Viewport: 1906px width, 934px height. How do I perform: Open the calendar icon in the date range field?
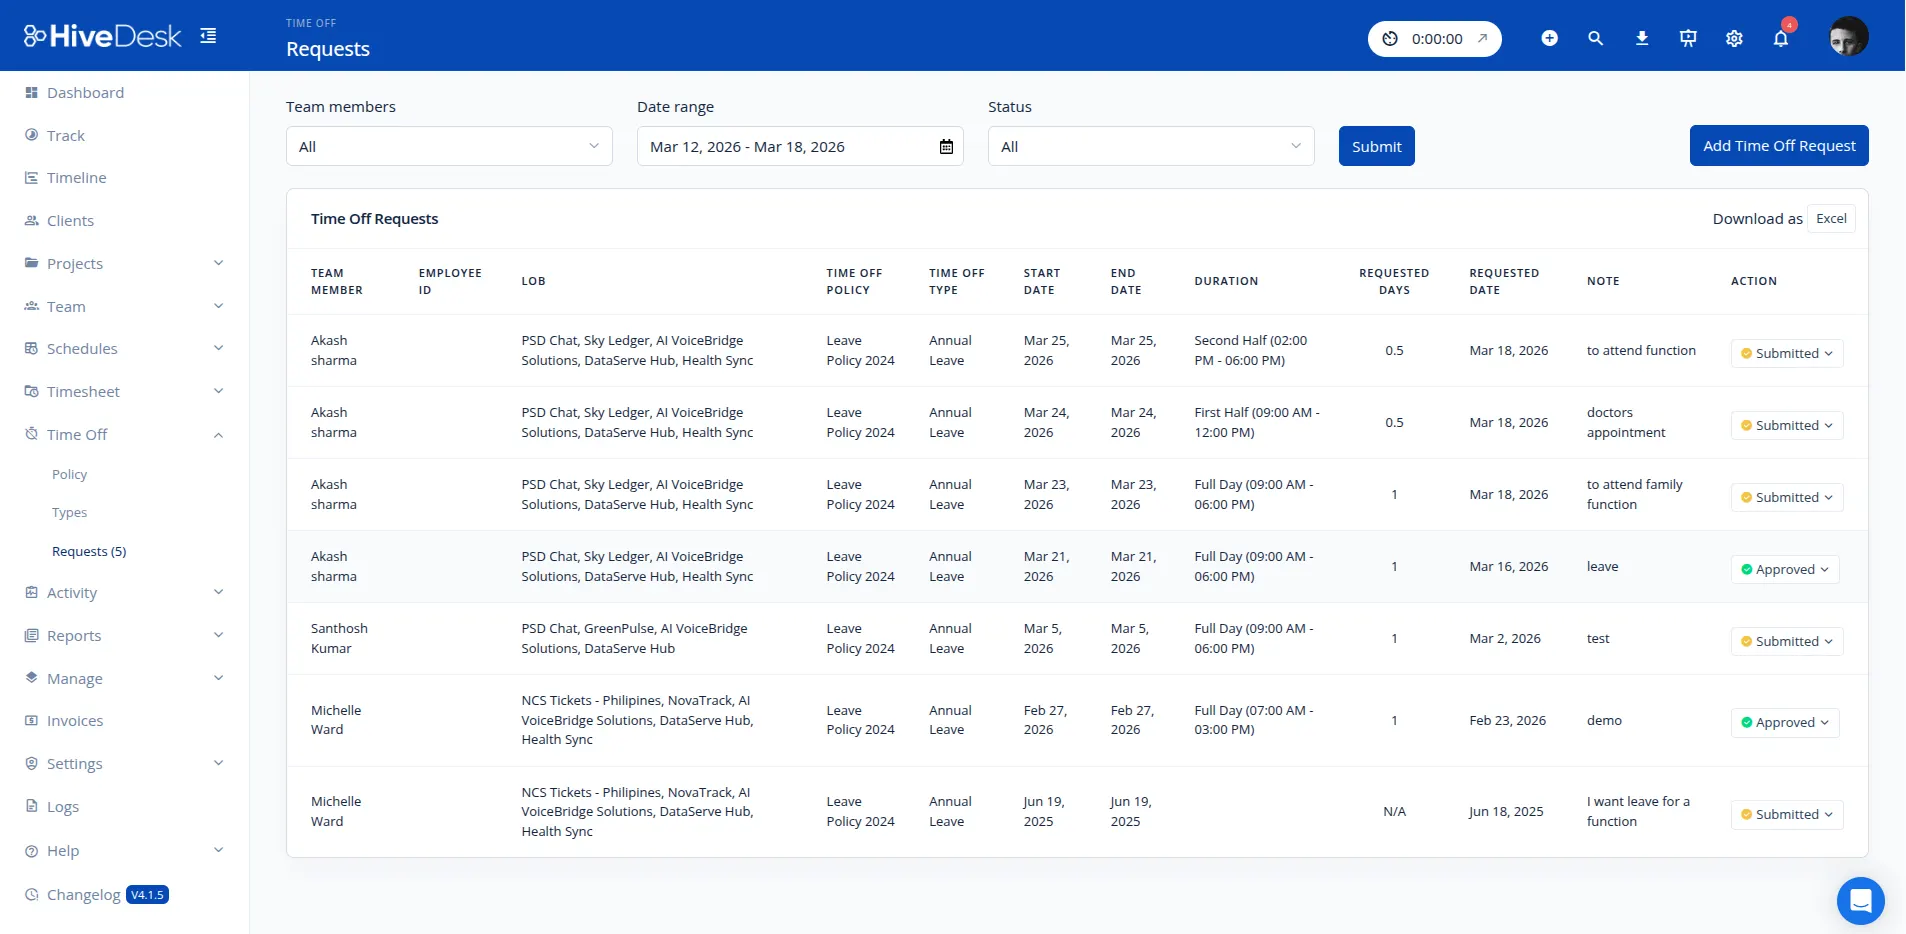tap(945, 146)
